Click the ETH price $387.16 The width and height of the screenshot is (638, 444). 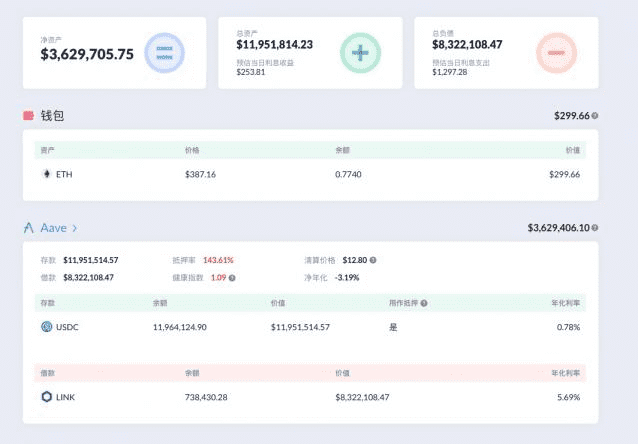(x=200, y=175)
